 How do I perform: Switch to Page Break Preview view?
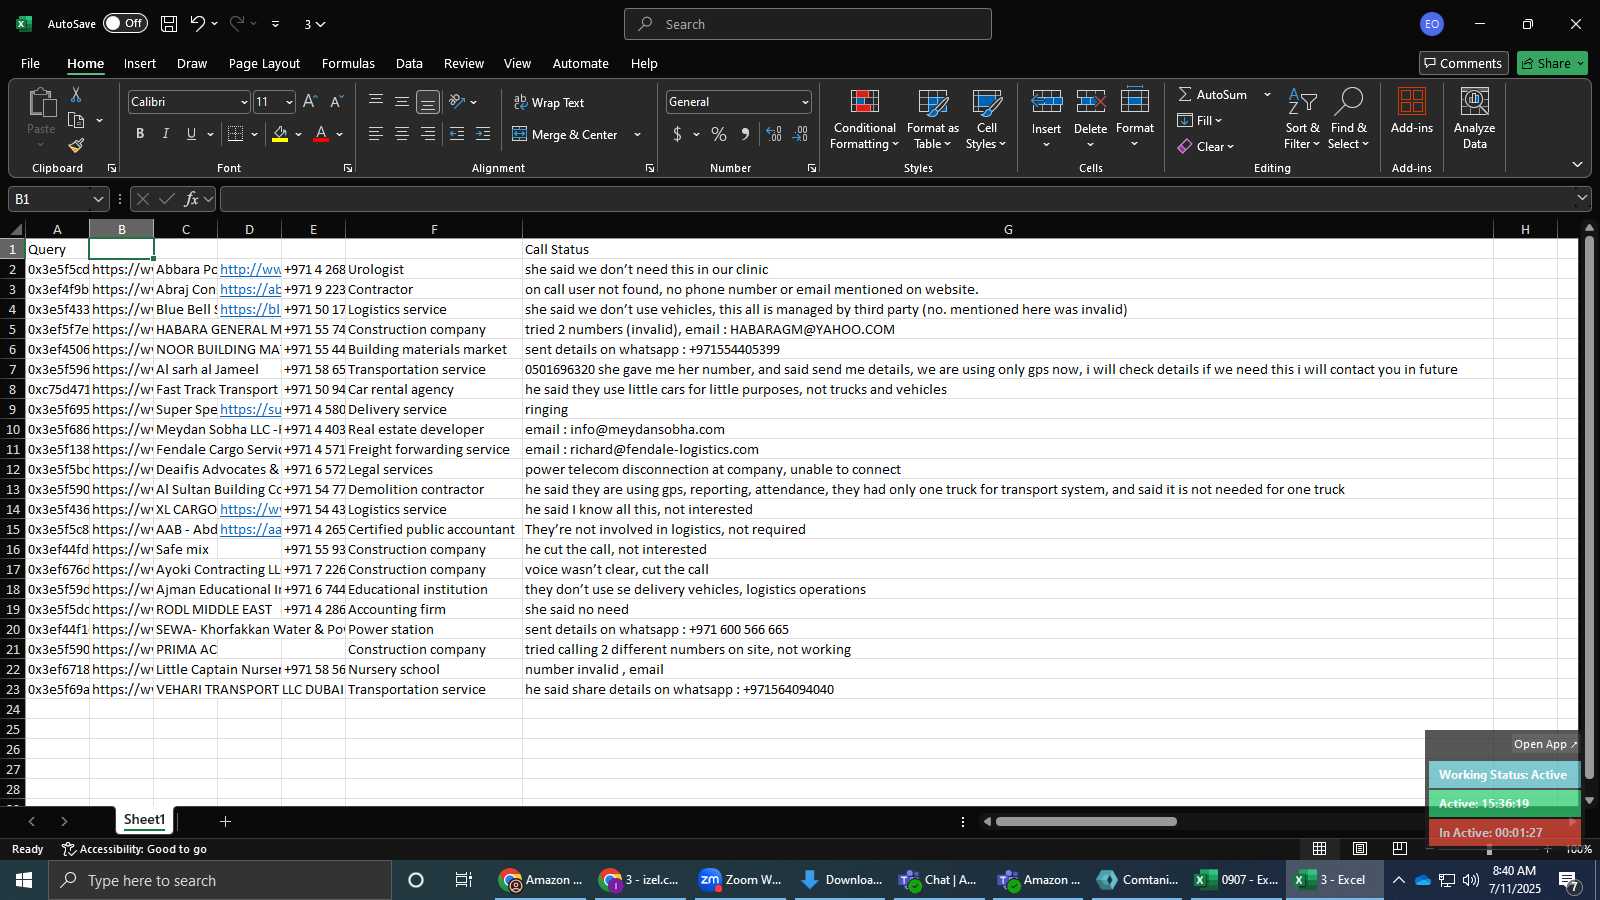(x=1399, y=848)
